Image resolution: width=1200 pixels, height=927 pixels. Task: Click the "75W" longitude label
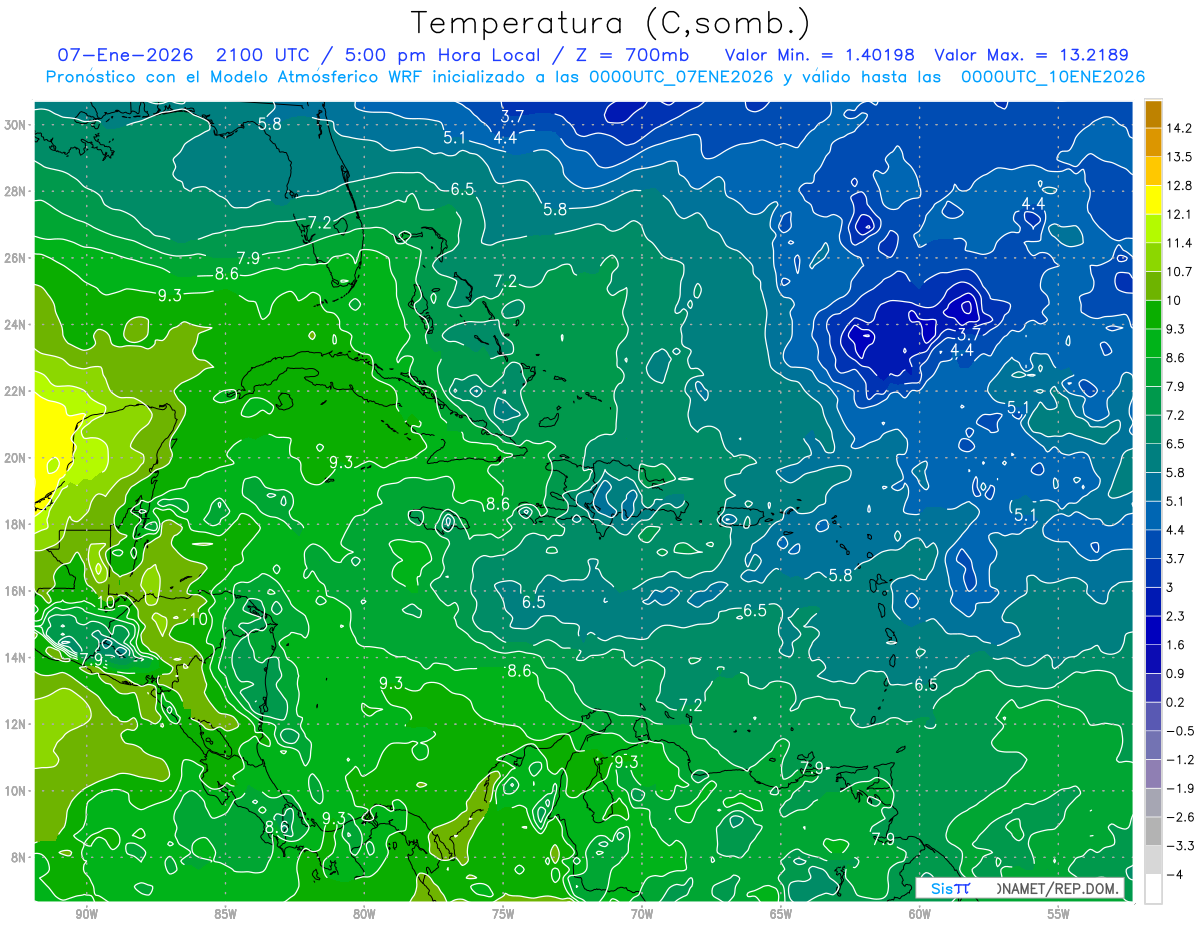(x=503, y=915)
